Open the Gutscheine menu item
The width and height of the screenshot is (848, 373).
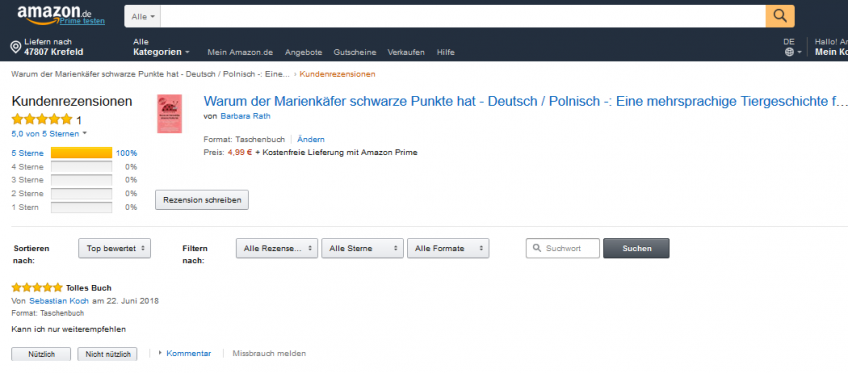point(355,52)
